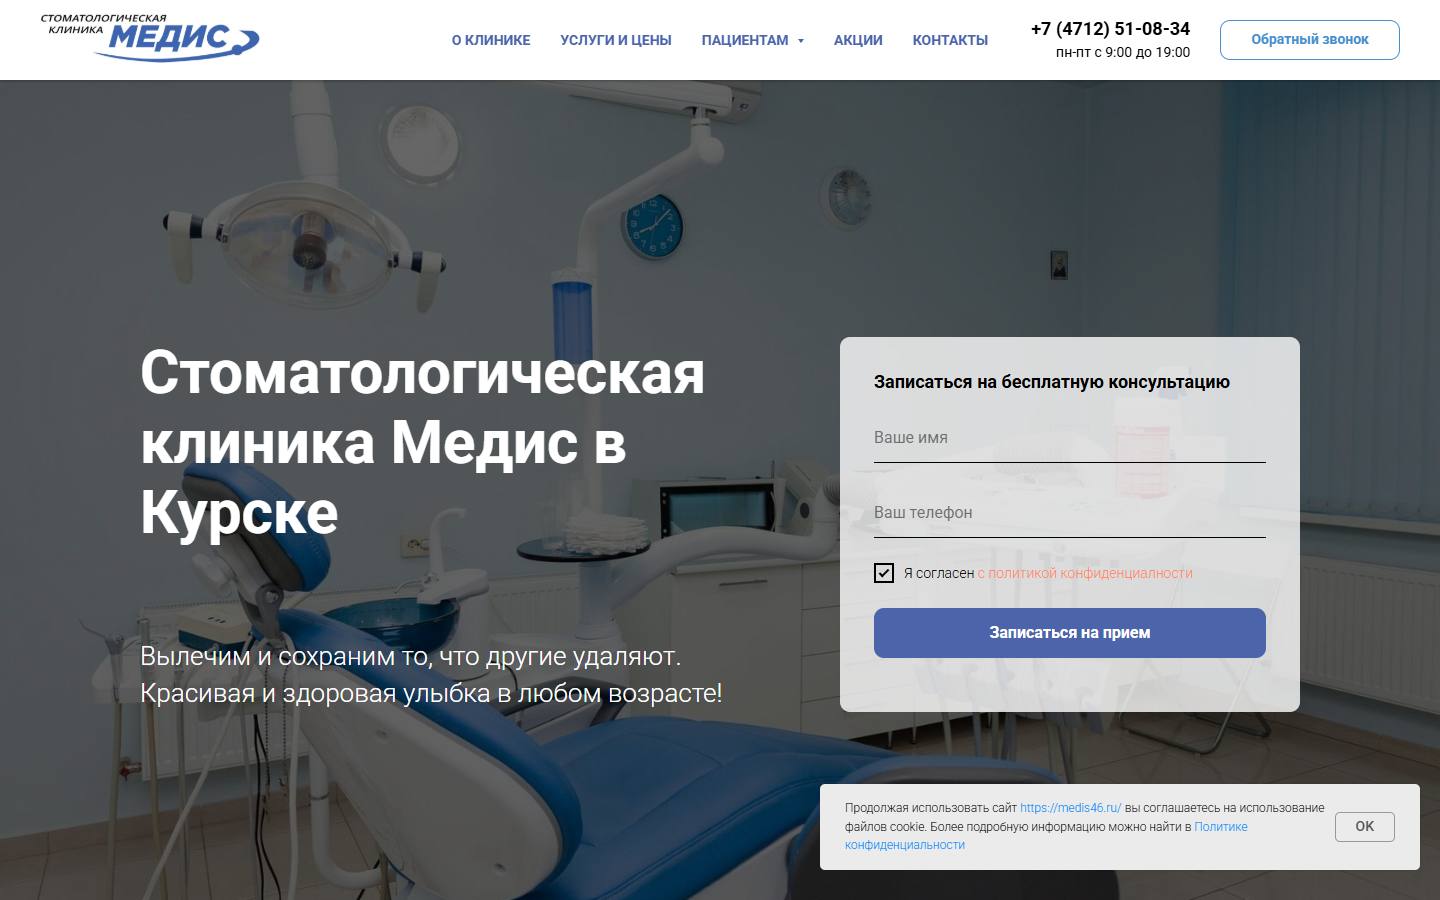Go to УСЛУГИ И ЦЕНЫ page
This screenshot has width=1440, height=900.
(x=616, y=40)
